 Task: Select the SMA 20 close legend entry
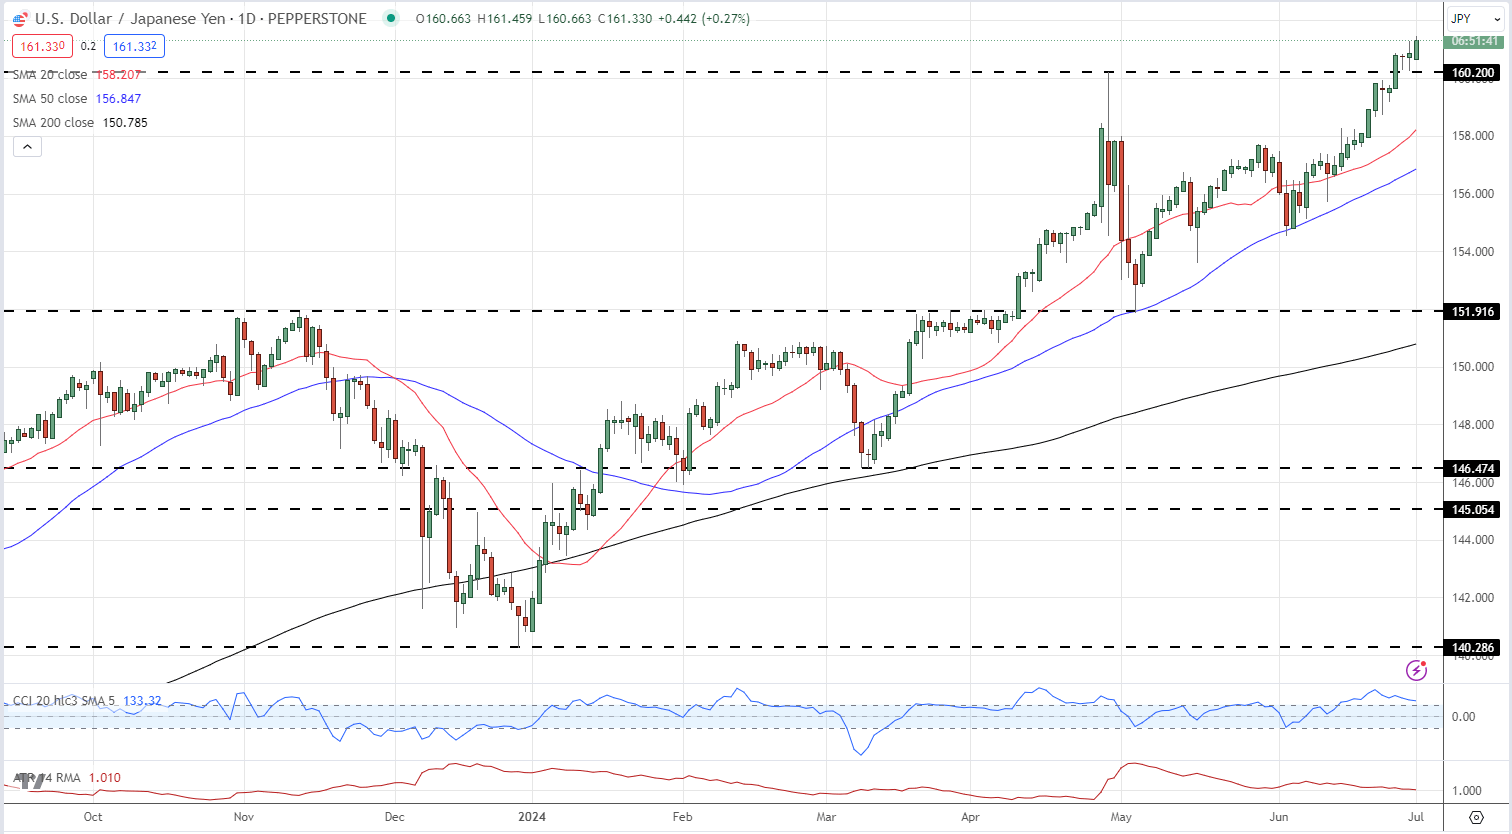click(77, 75)
